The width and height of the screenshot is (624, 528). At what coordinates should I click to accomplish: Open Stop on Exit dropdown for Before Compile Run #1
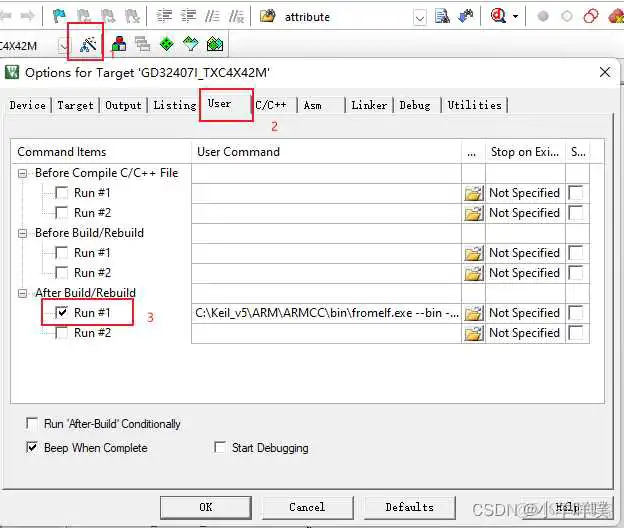[x=525, y=193]
